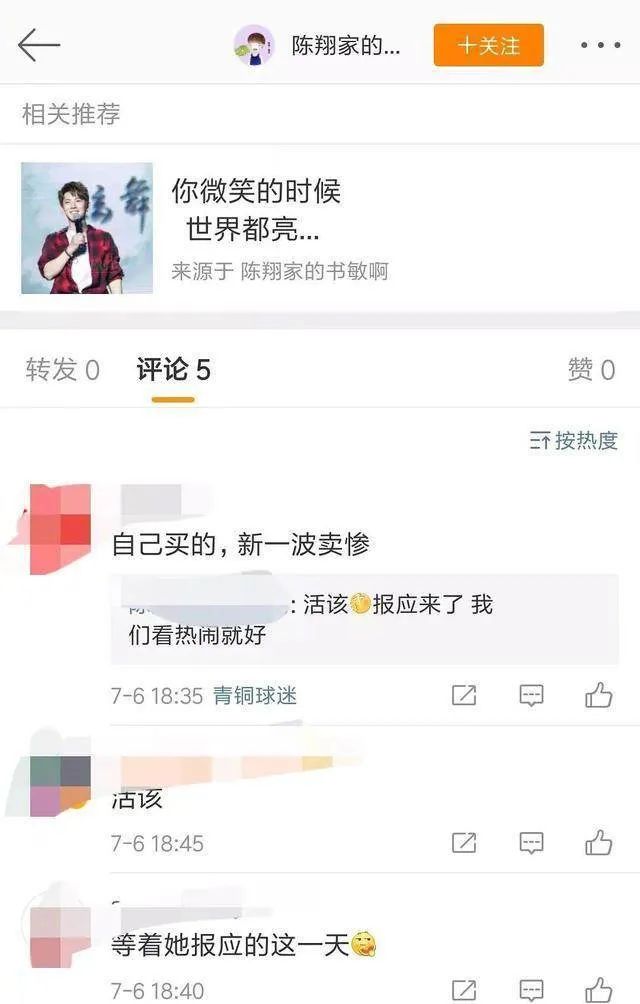Reply to the 18:35 comment via bubble icon
Image resolution: width=640 pixels, height=1004 pixels.
pos(531,695)
